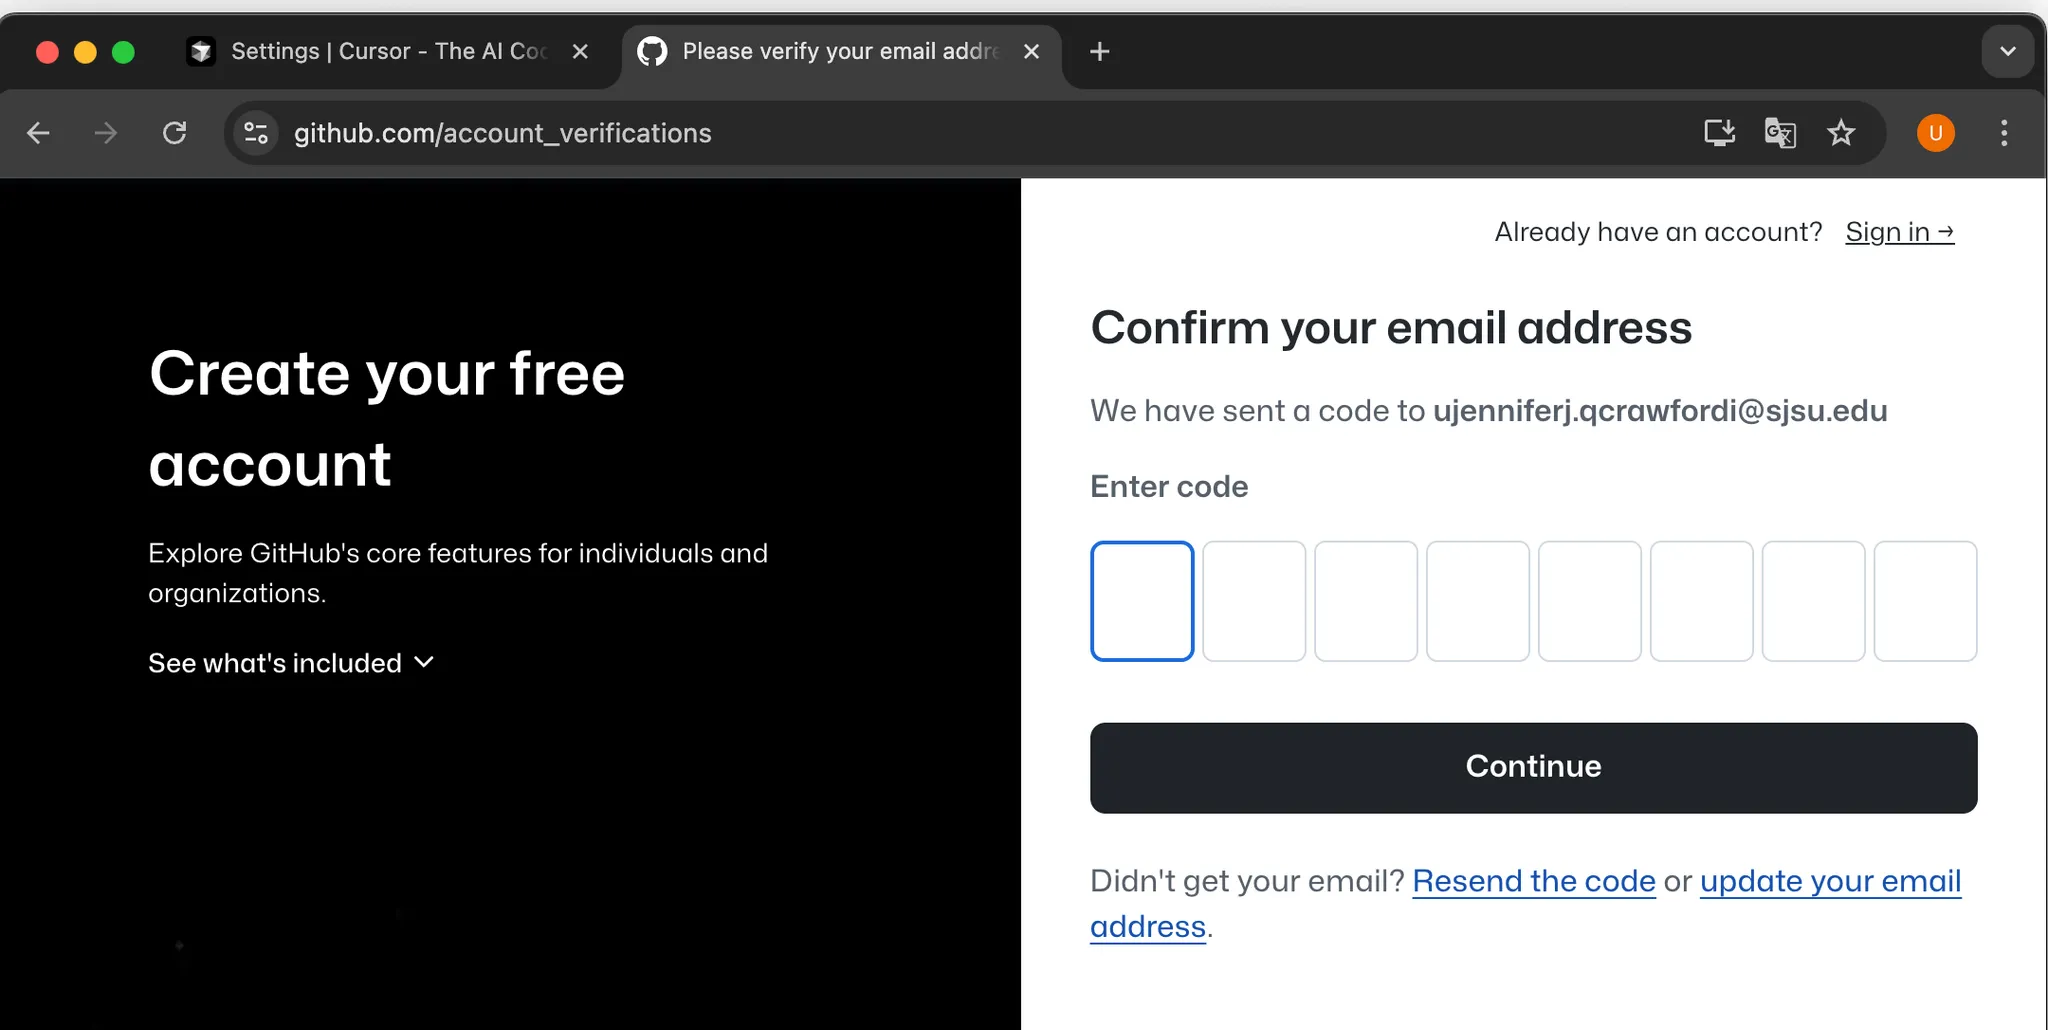Click the Enter code label
Viewport: 2048px width, 1030px height.
[x=1169, y=487]
